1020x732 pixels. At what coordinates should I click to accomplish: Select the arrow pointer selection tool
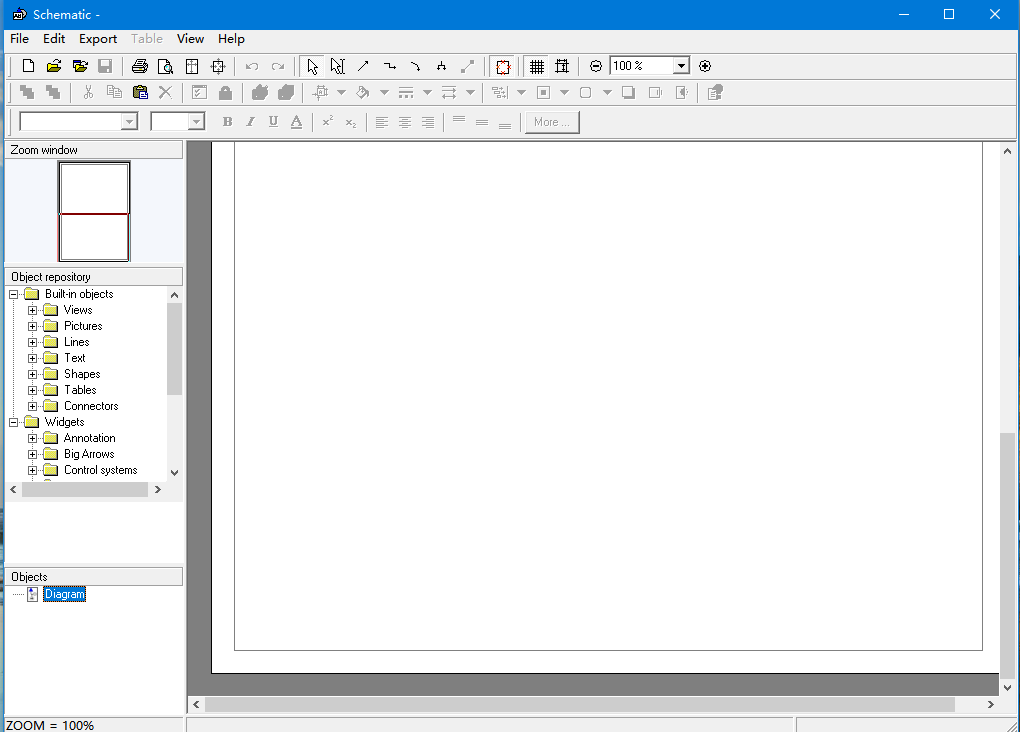(312, 66)
